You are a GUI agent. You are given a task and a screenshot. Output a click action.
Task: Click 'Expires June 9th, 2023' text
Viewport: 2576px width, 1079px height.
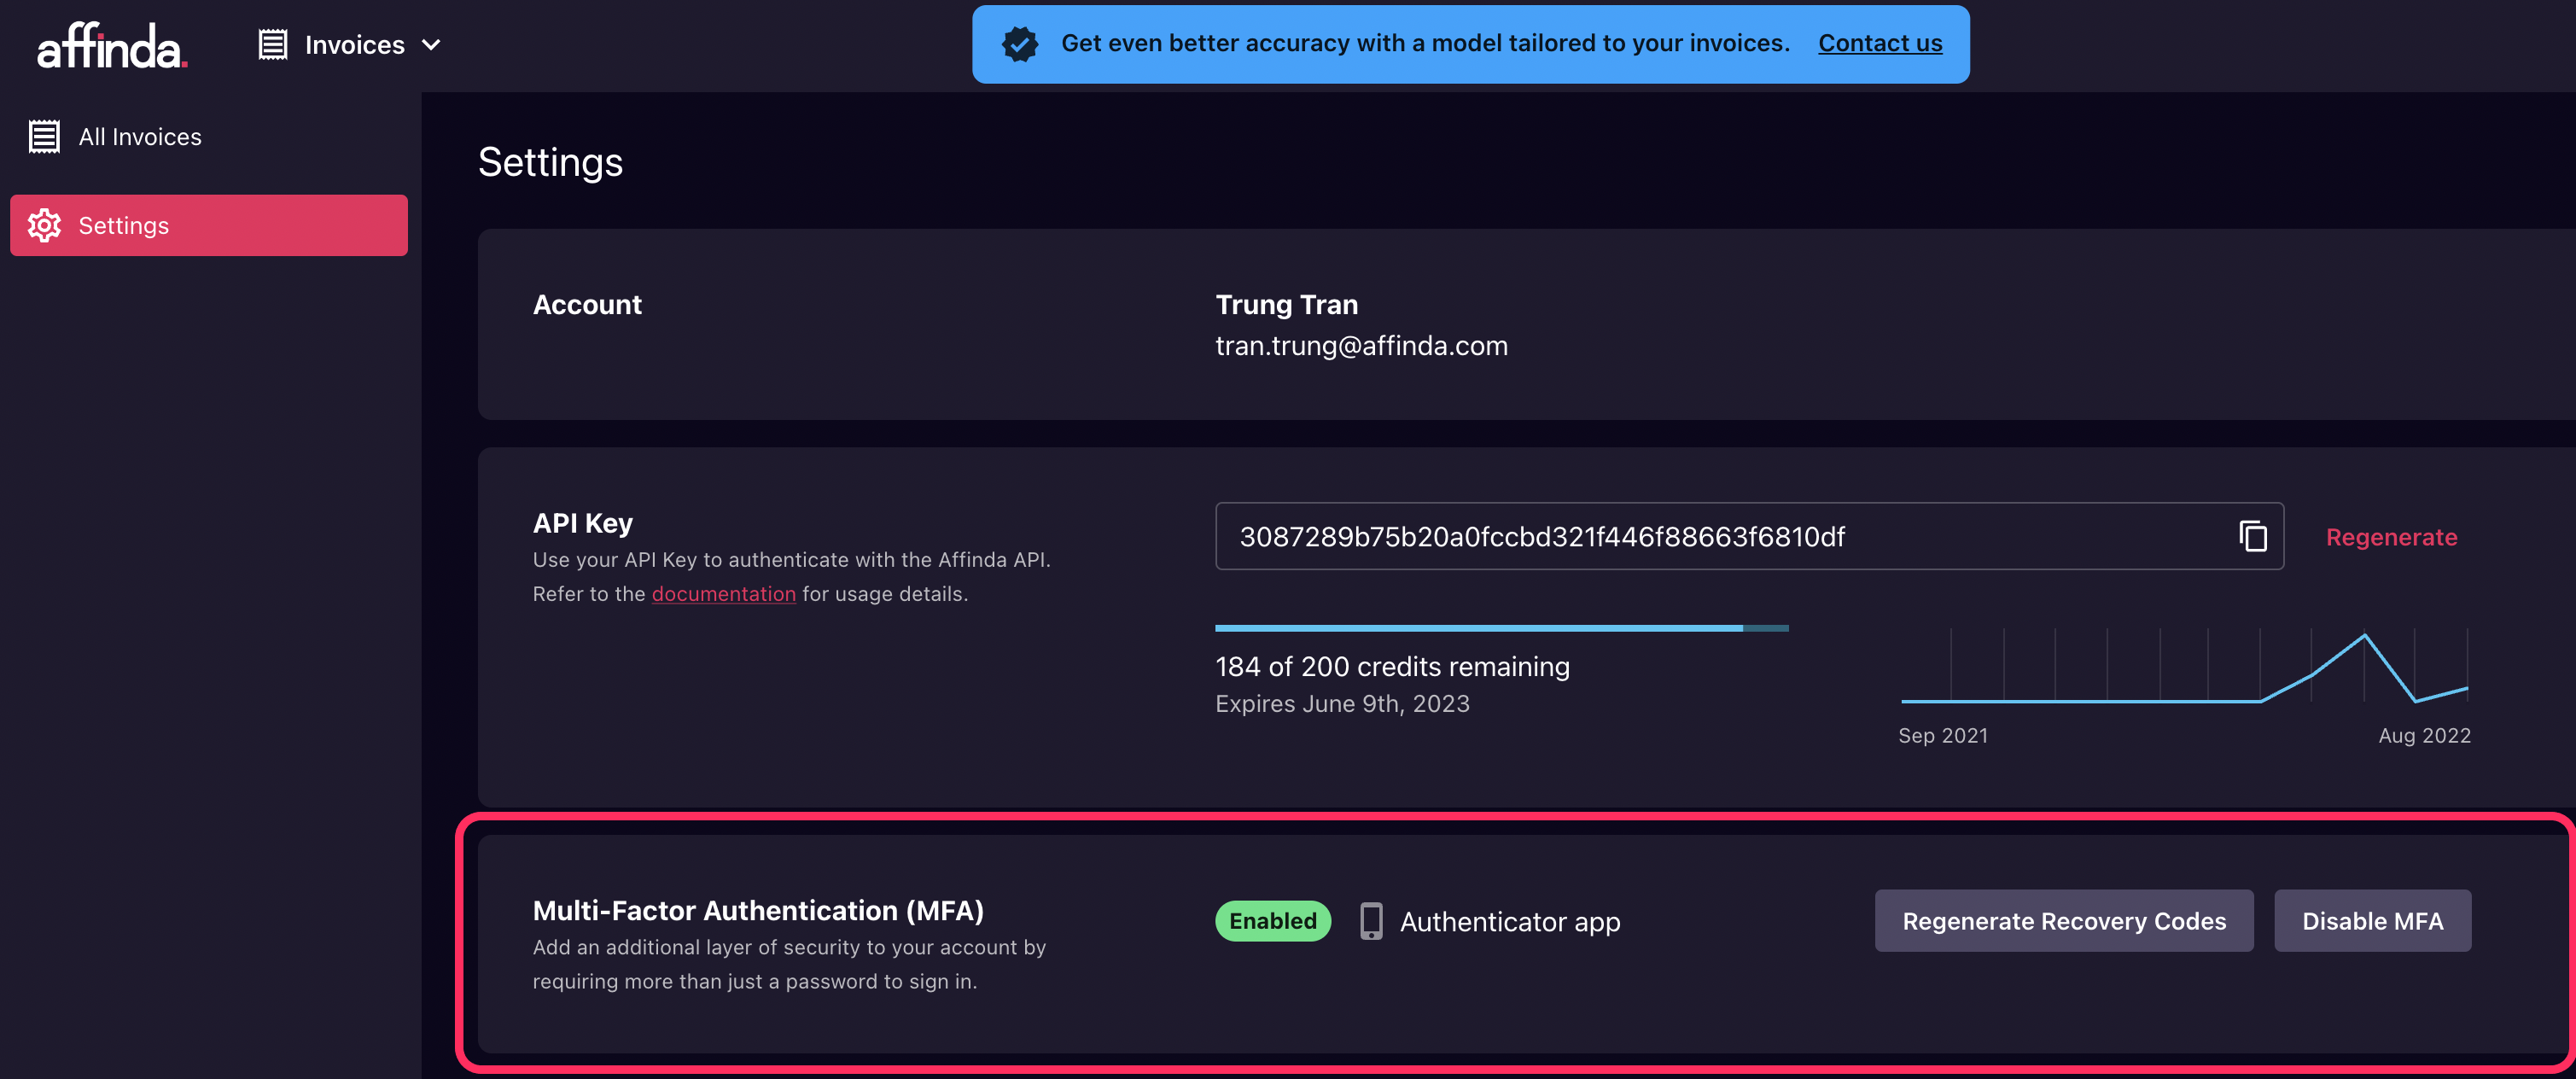(x=1341, y=704)
